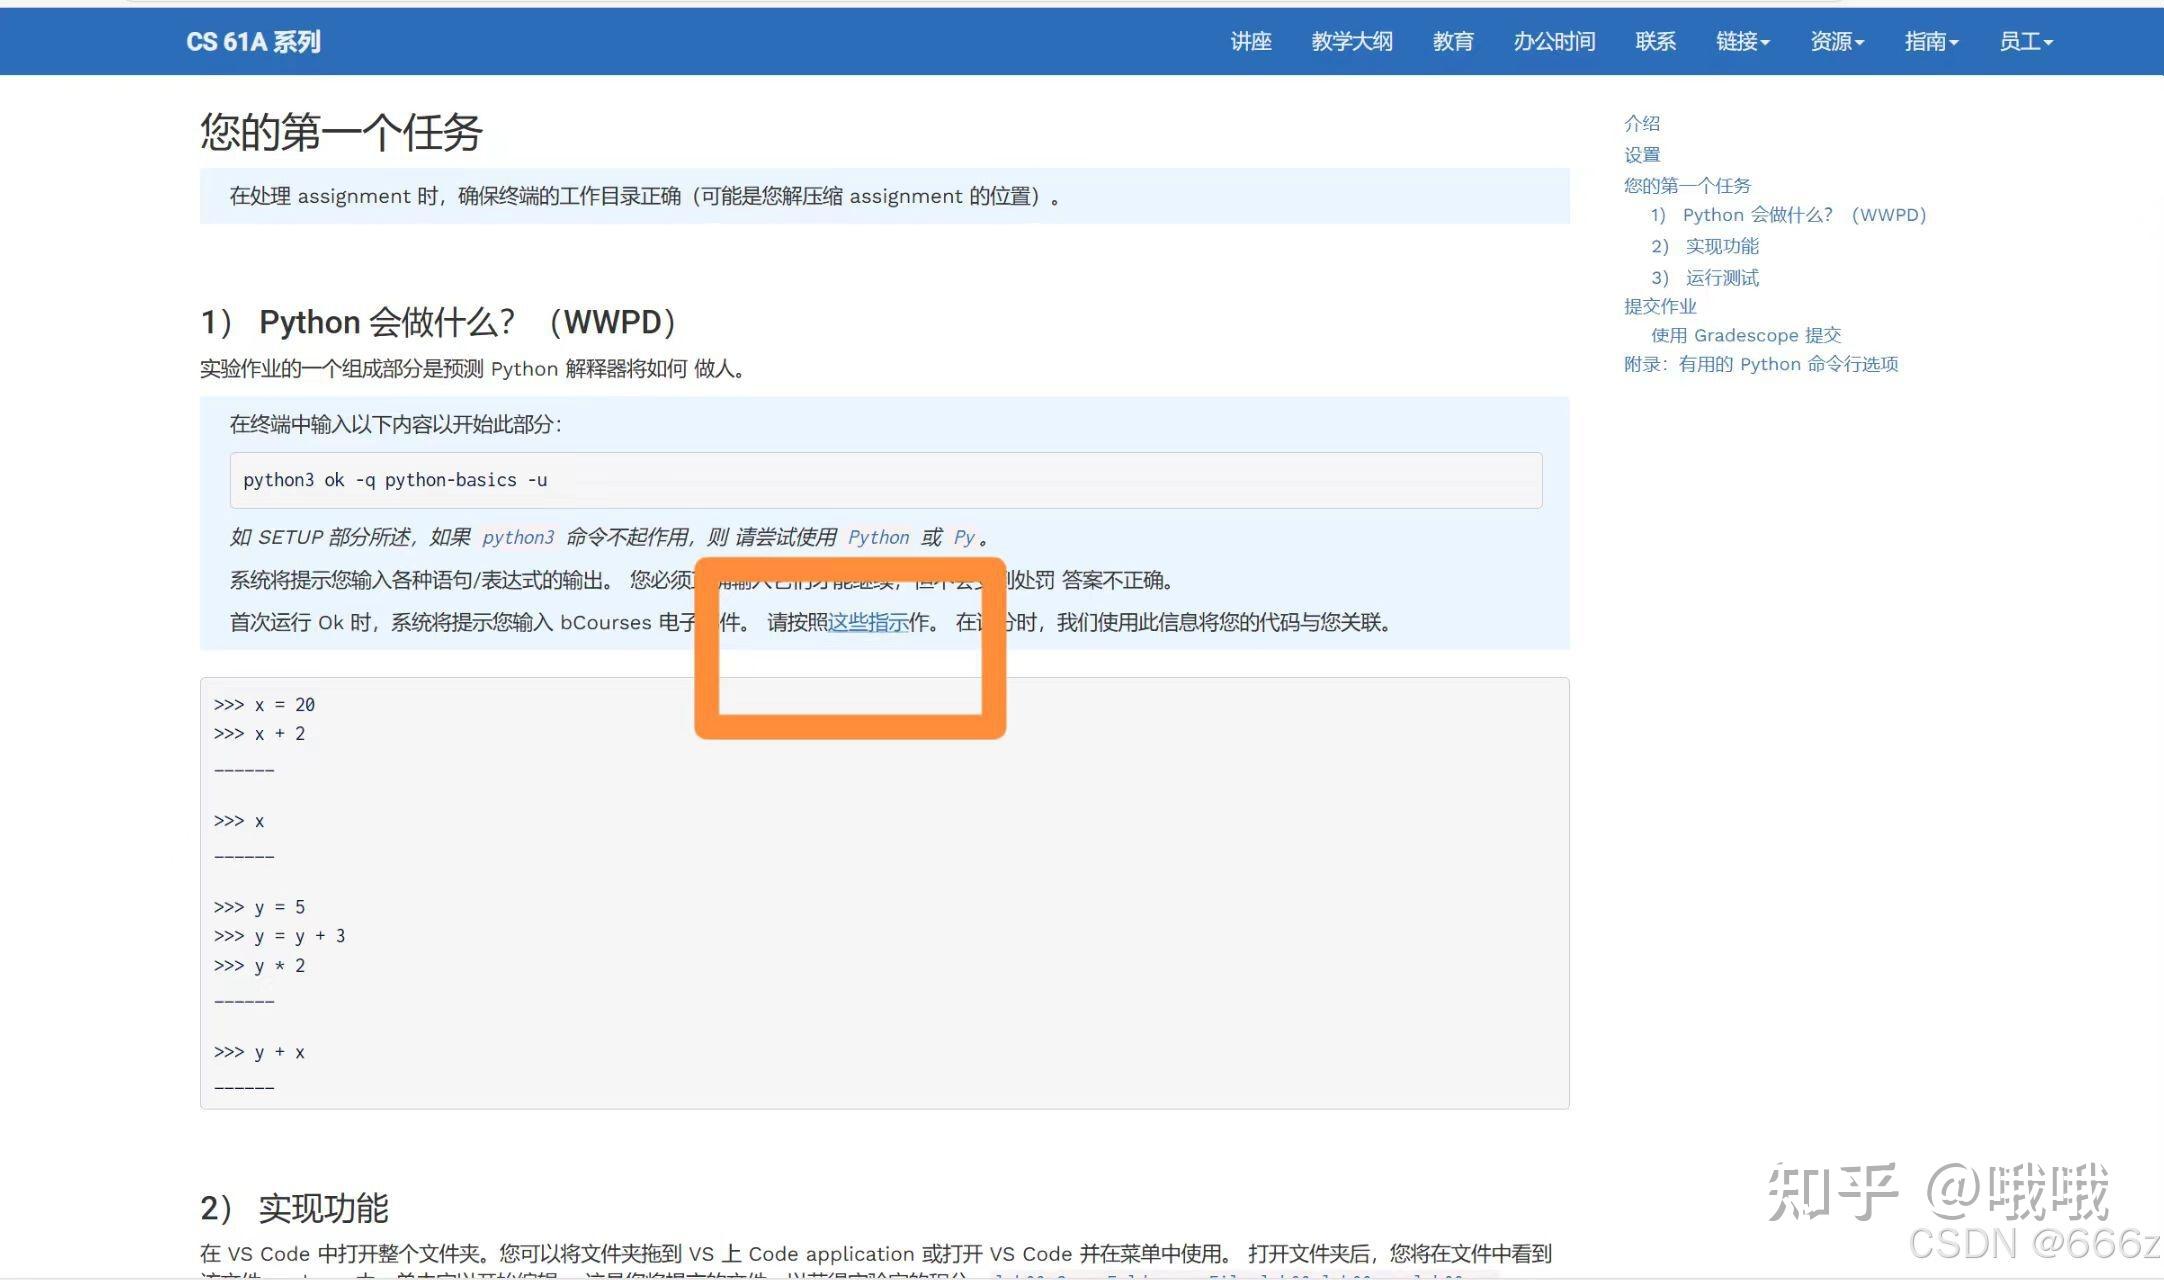
Task: Click the python3 inline link
Action: click(518, 537)
